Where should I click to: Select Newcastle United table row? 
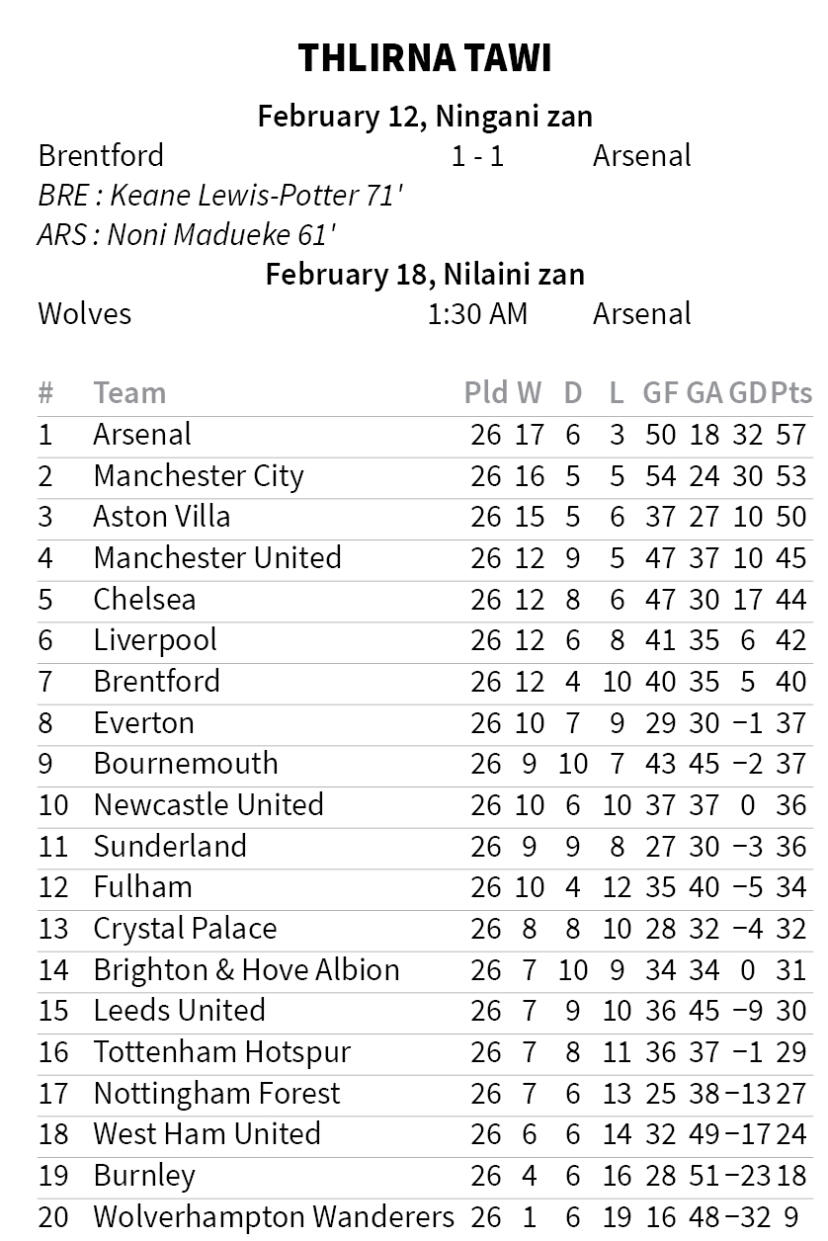coord(208,805)
